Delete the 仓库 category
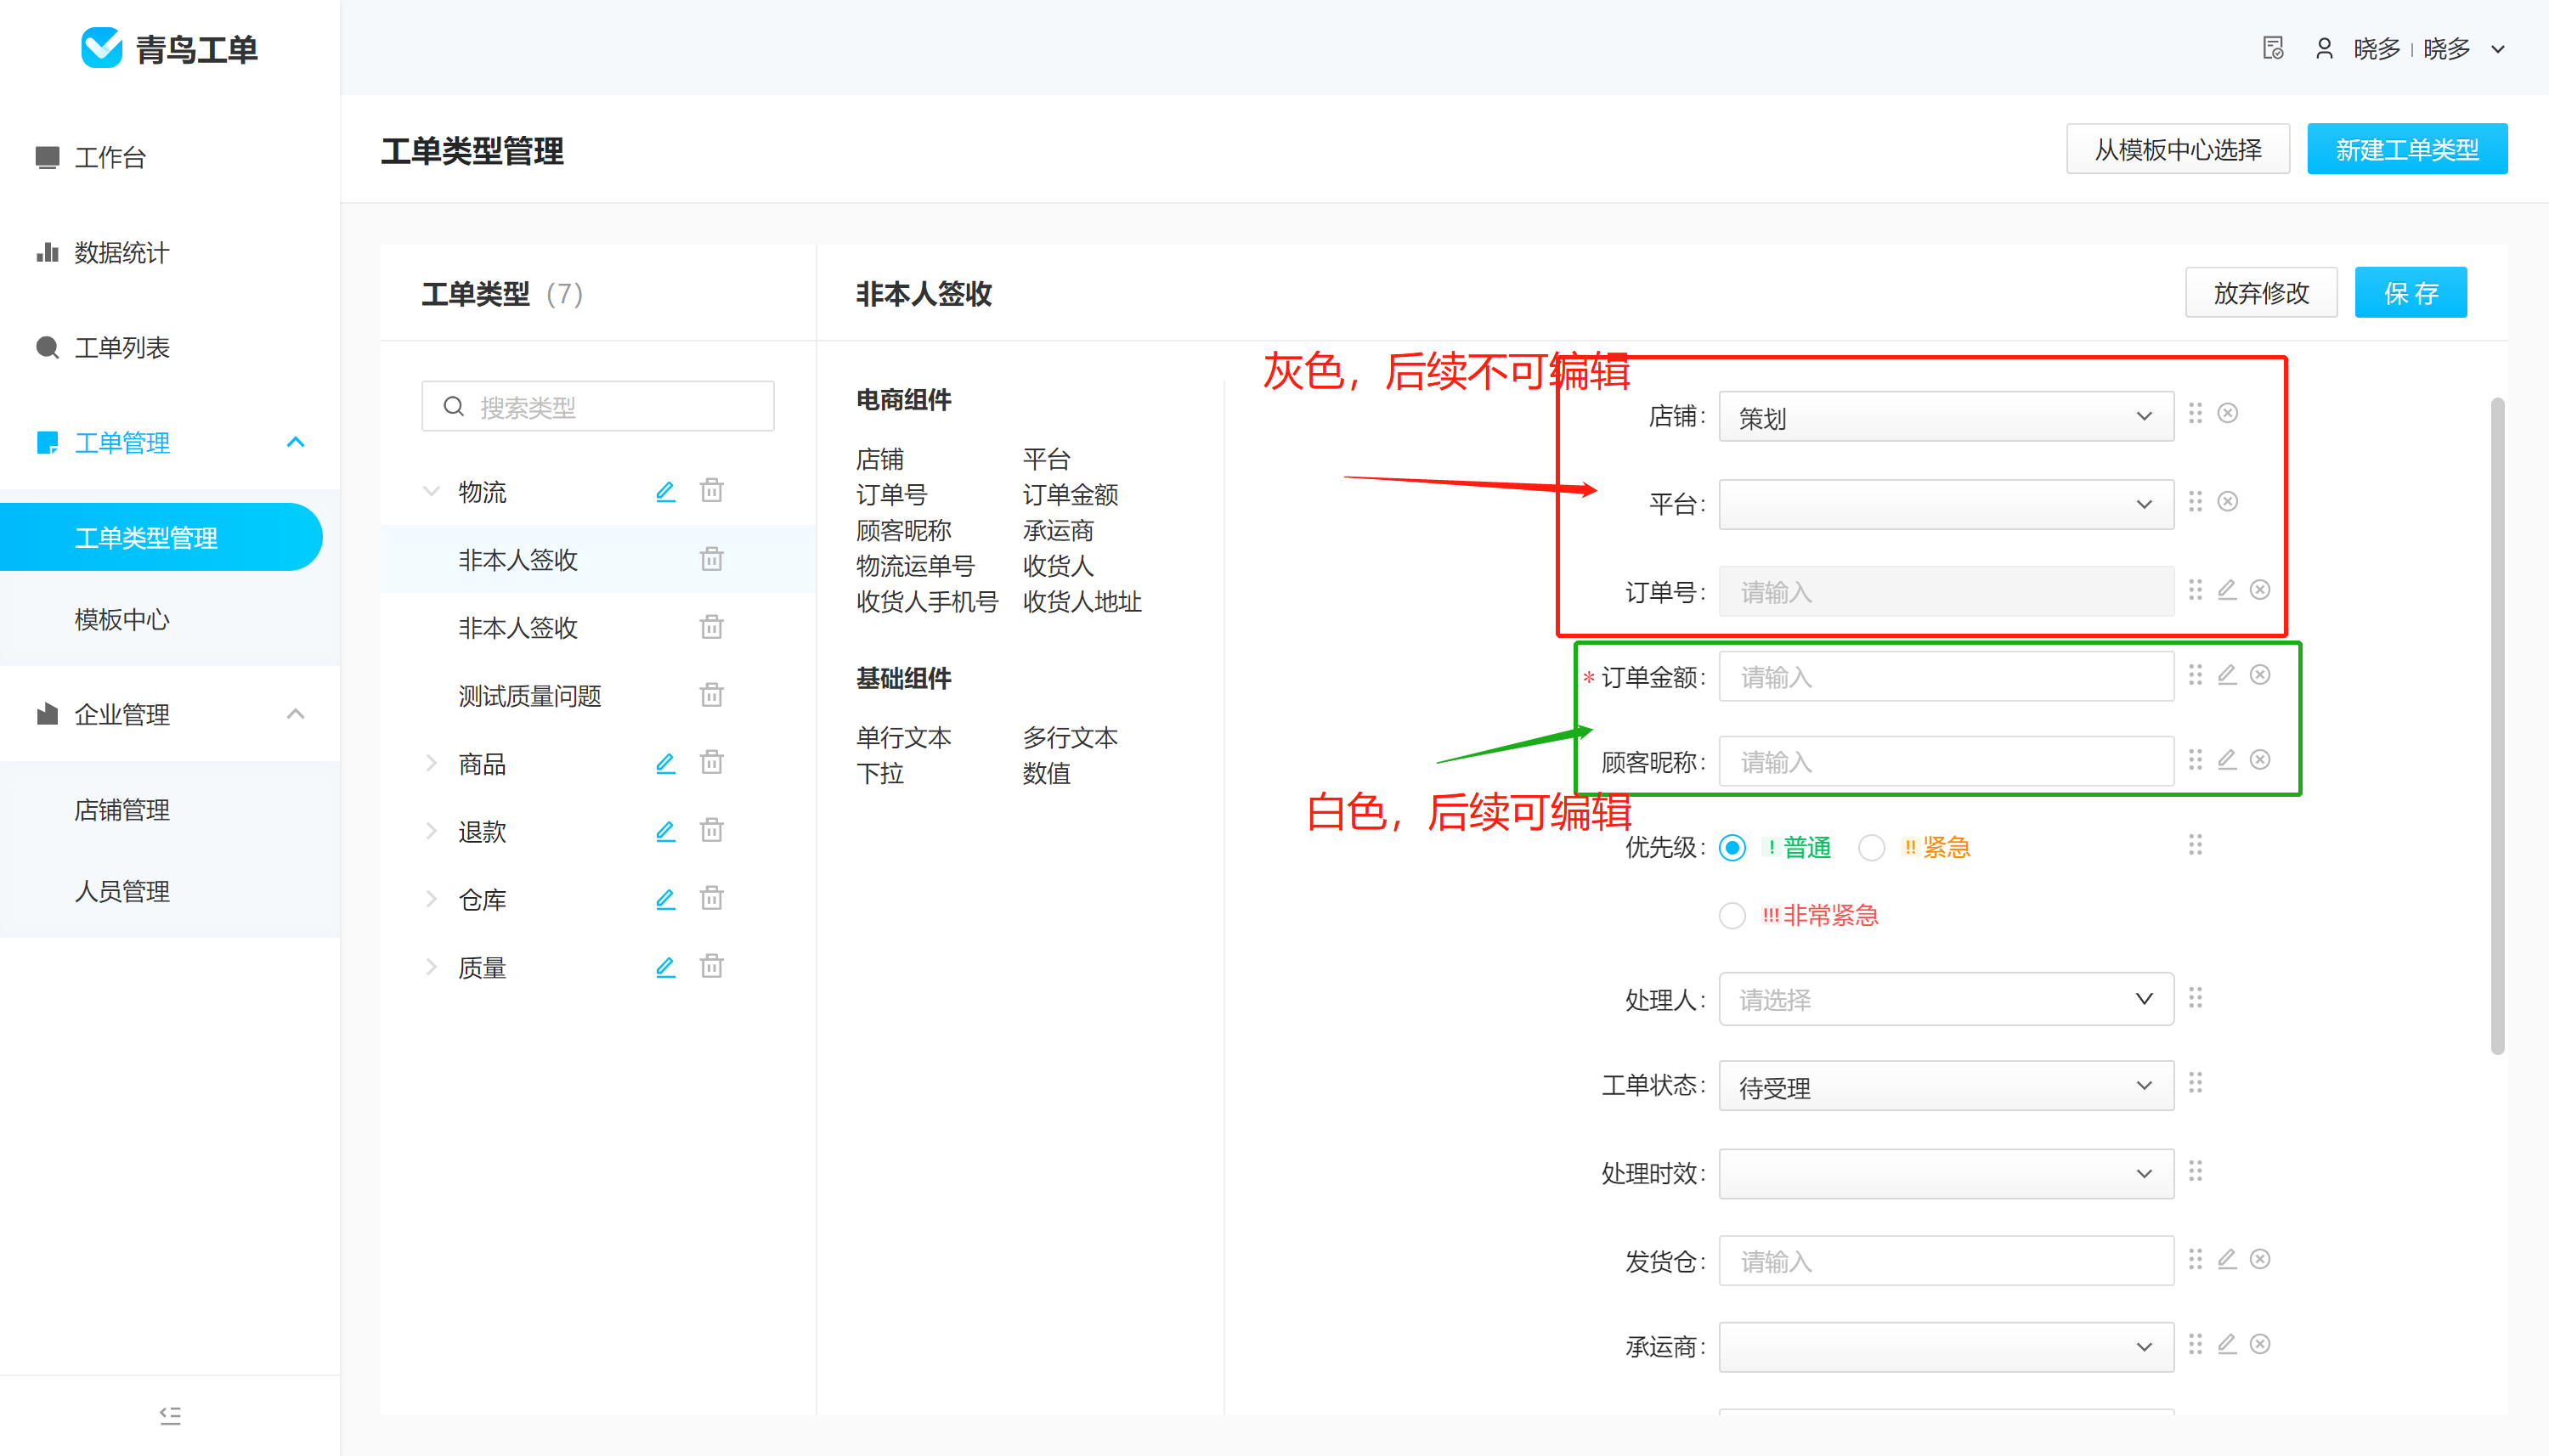Screen dimensions: 2549x1456 [712, 899]
